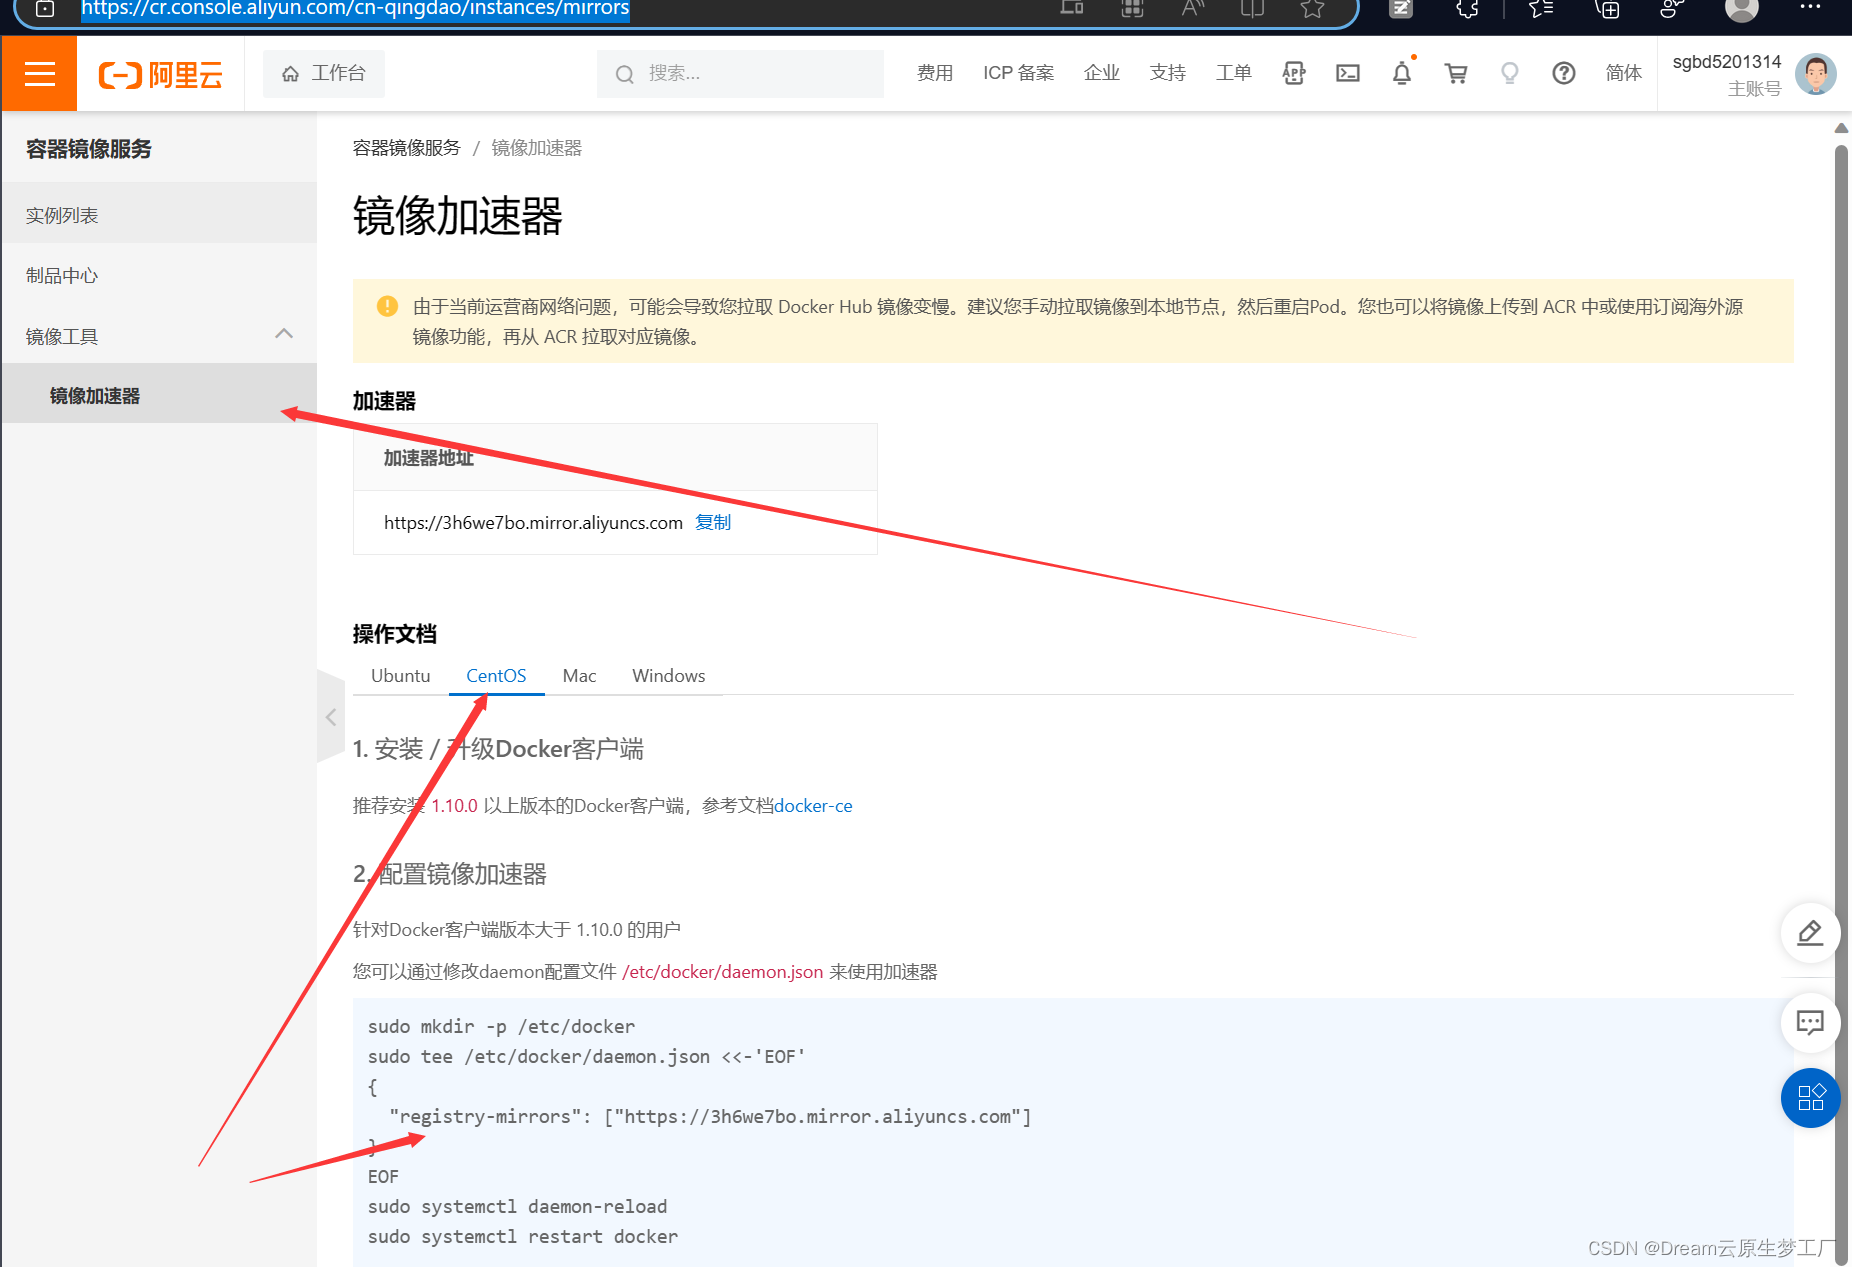Click the browser QR code grid icon
The width and height of the screenshot is (1852, 1267).
pos(1132,9)
